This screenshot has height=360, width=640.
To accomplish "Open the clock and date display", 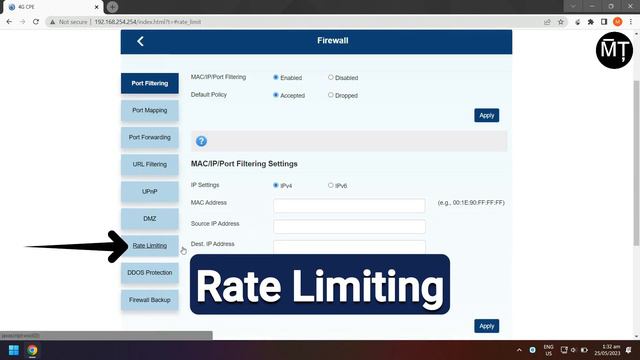I will click(607, 350).
